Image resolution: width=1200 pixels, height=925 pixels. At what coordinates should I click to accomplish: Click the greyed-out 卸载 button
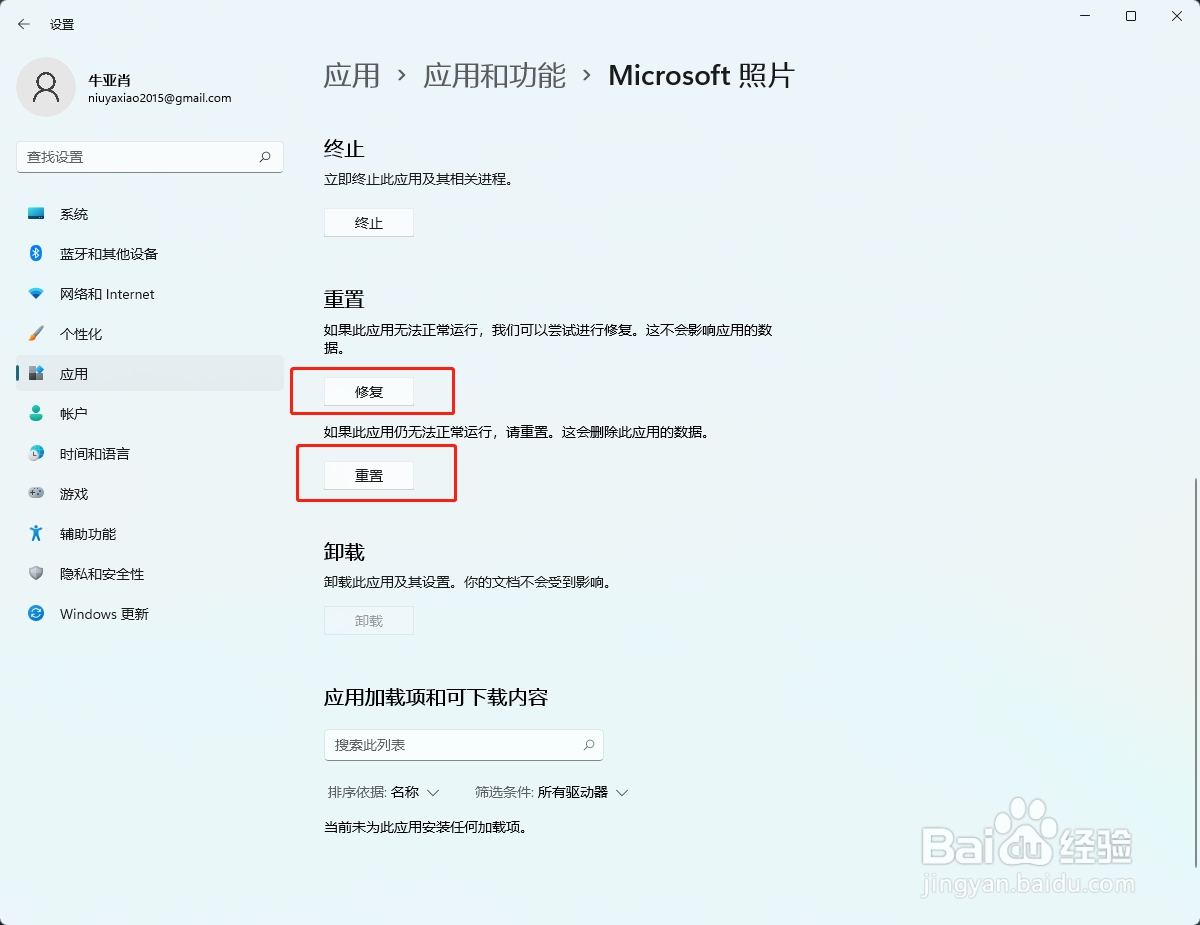tap(369, 621)
